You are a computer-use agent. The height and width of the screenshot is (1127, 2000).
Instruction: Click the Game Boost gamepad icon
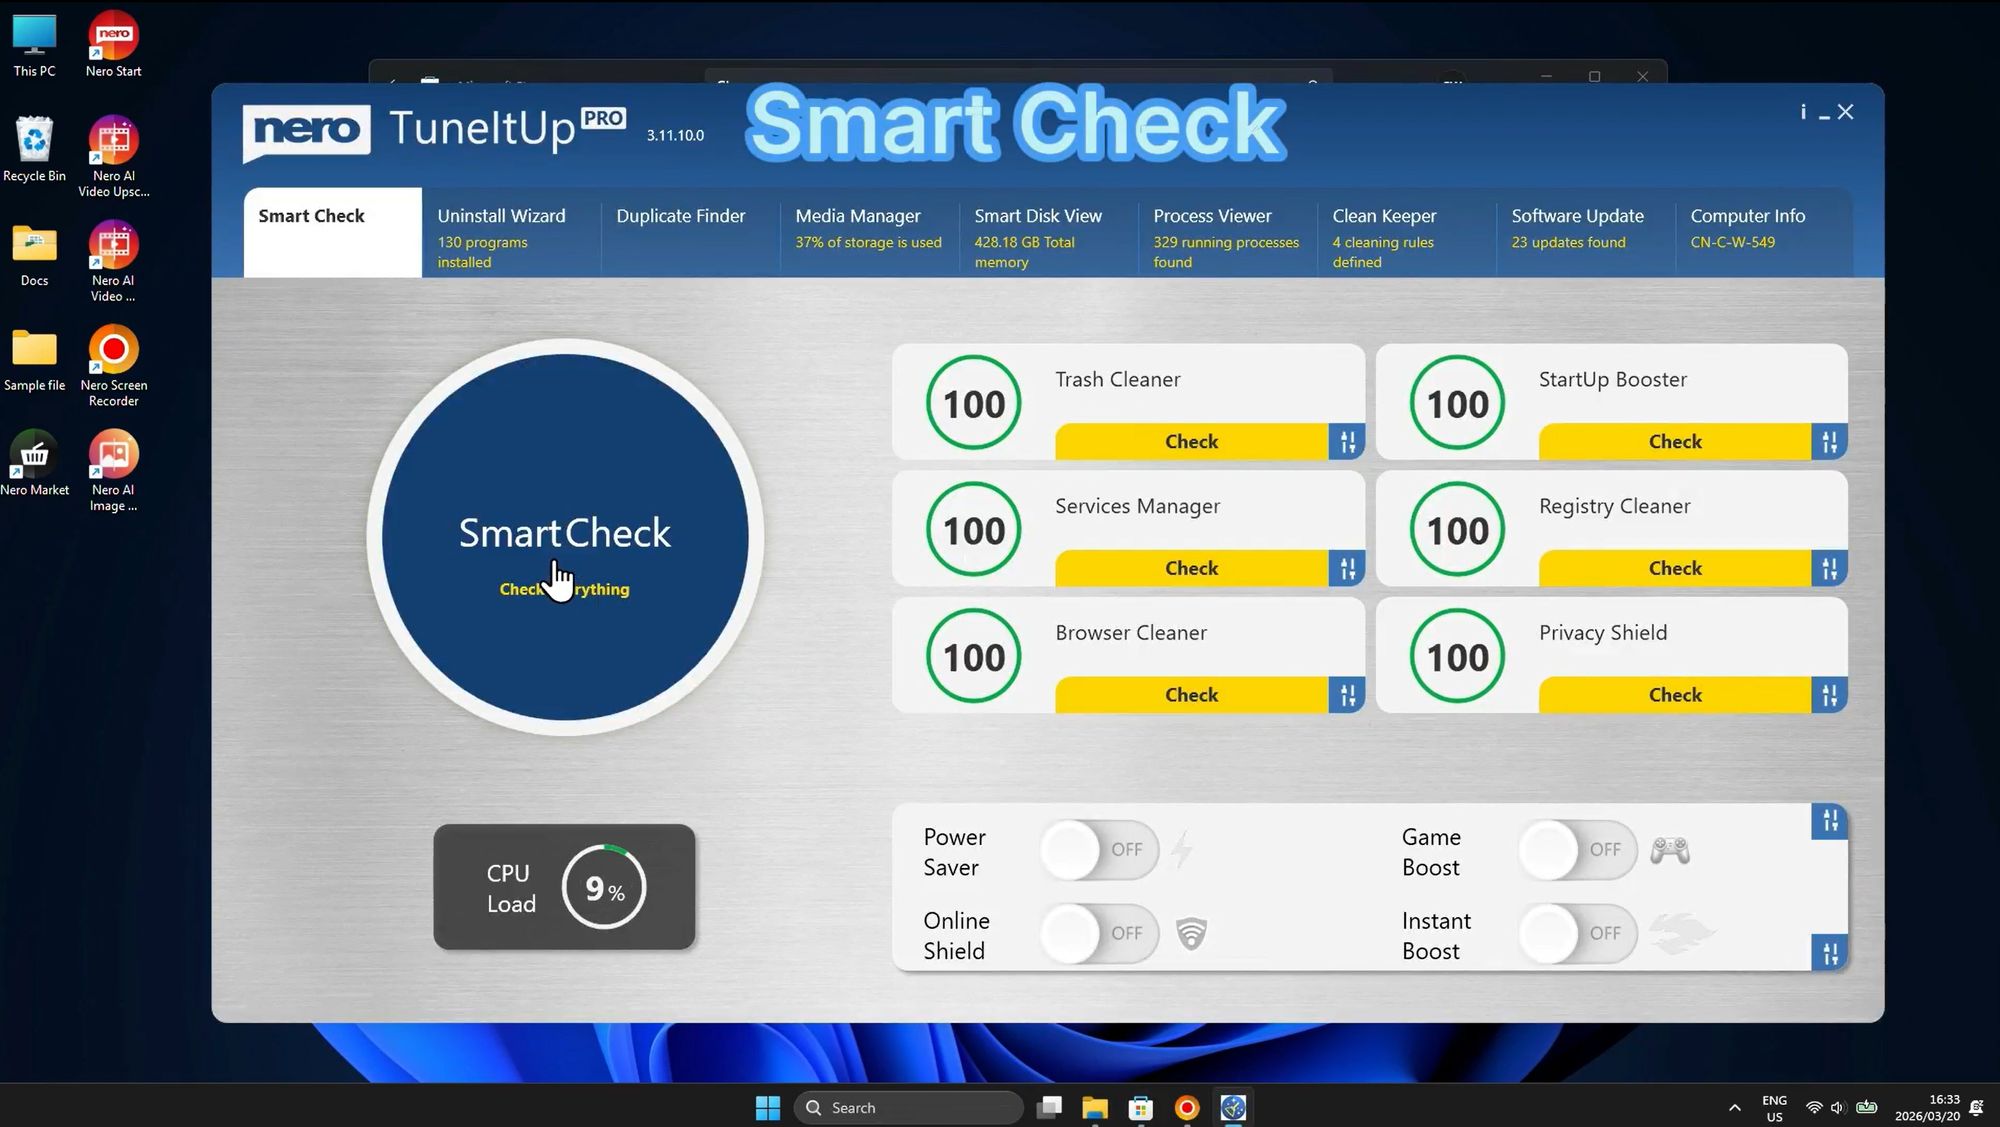1671,849
